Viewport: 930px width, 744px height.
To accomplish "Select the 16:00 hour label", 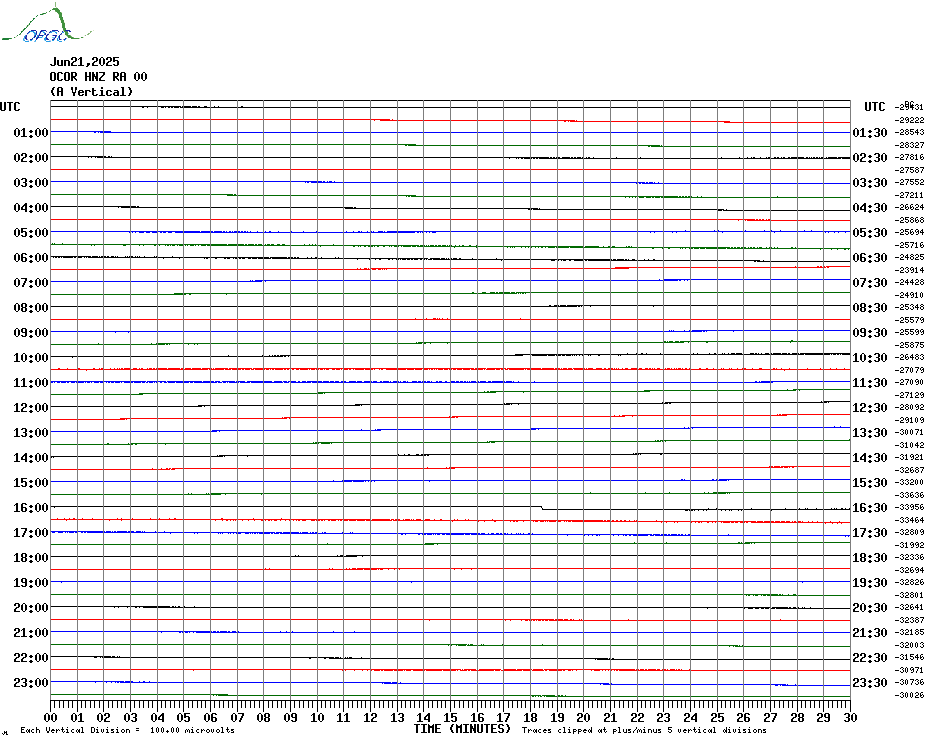I will click(31, 507).
